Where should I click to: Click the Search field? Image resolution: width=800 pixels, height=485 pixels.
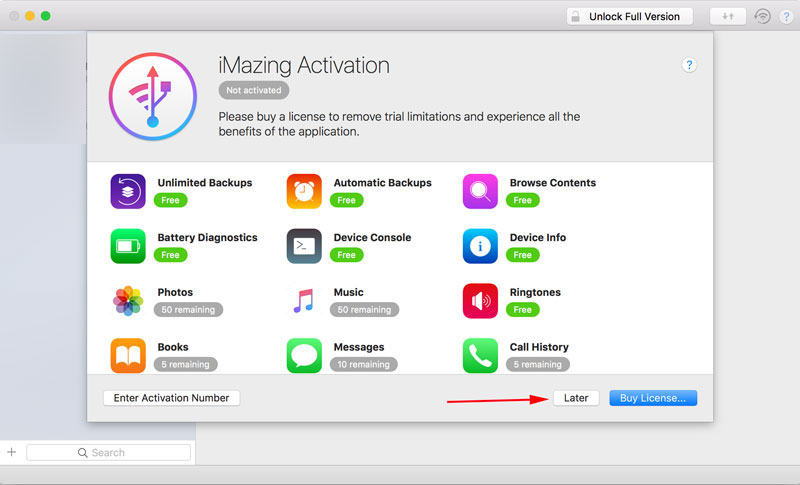pos(109,452)
